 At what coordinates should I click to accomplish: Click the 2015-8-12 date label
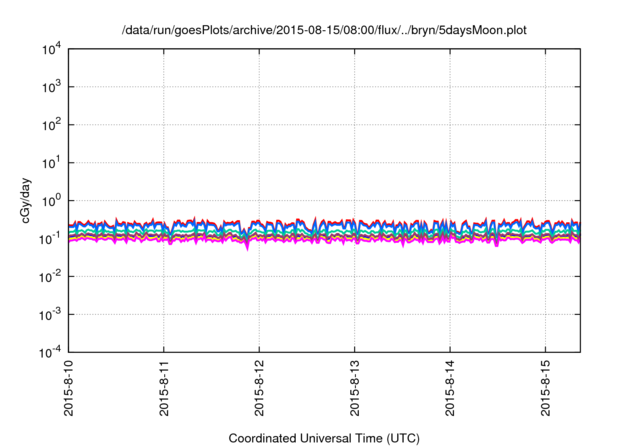tap(259, 388)
